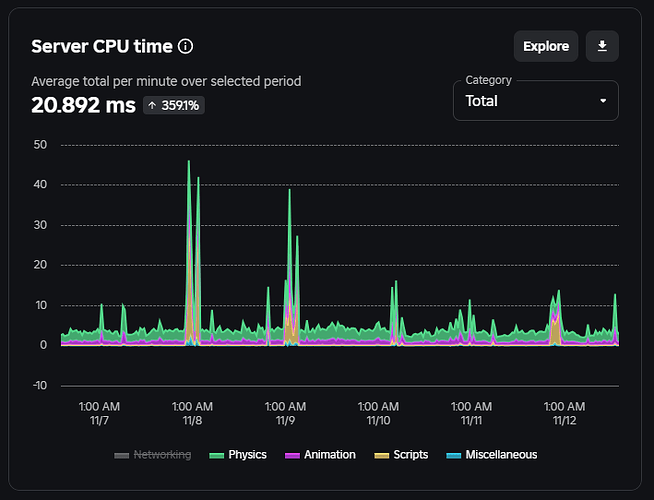Click the download chart data icon
Image resolution: width=654 pixels, height=500 pixels.
602,46
